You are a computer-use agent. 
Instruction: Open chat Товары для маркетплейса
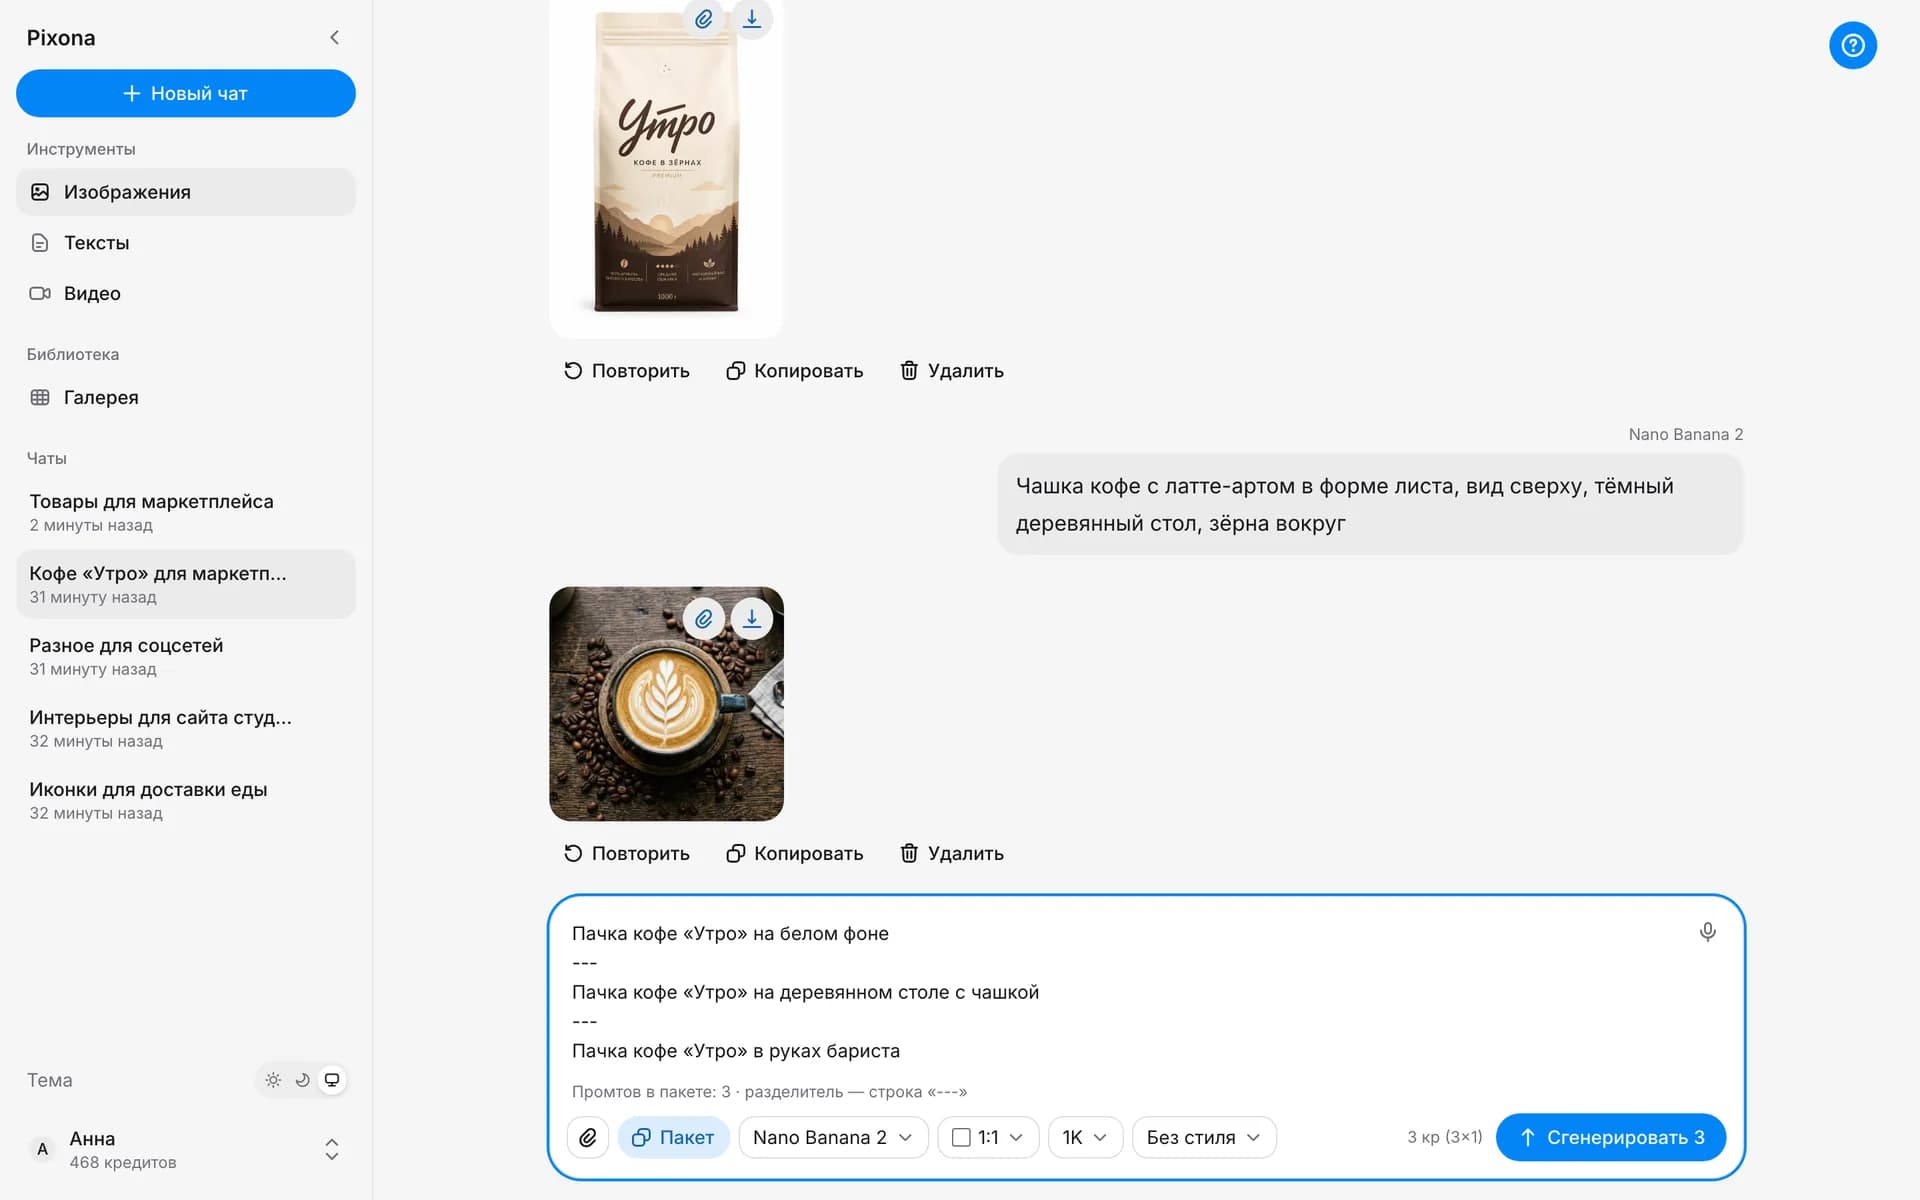click(186, 512)
